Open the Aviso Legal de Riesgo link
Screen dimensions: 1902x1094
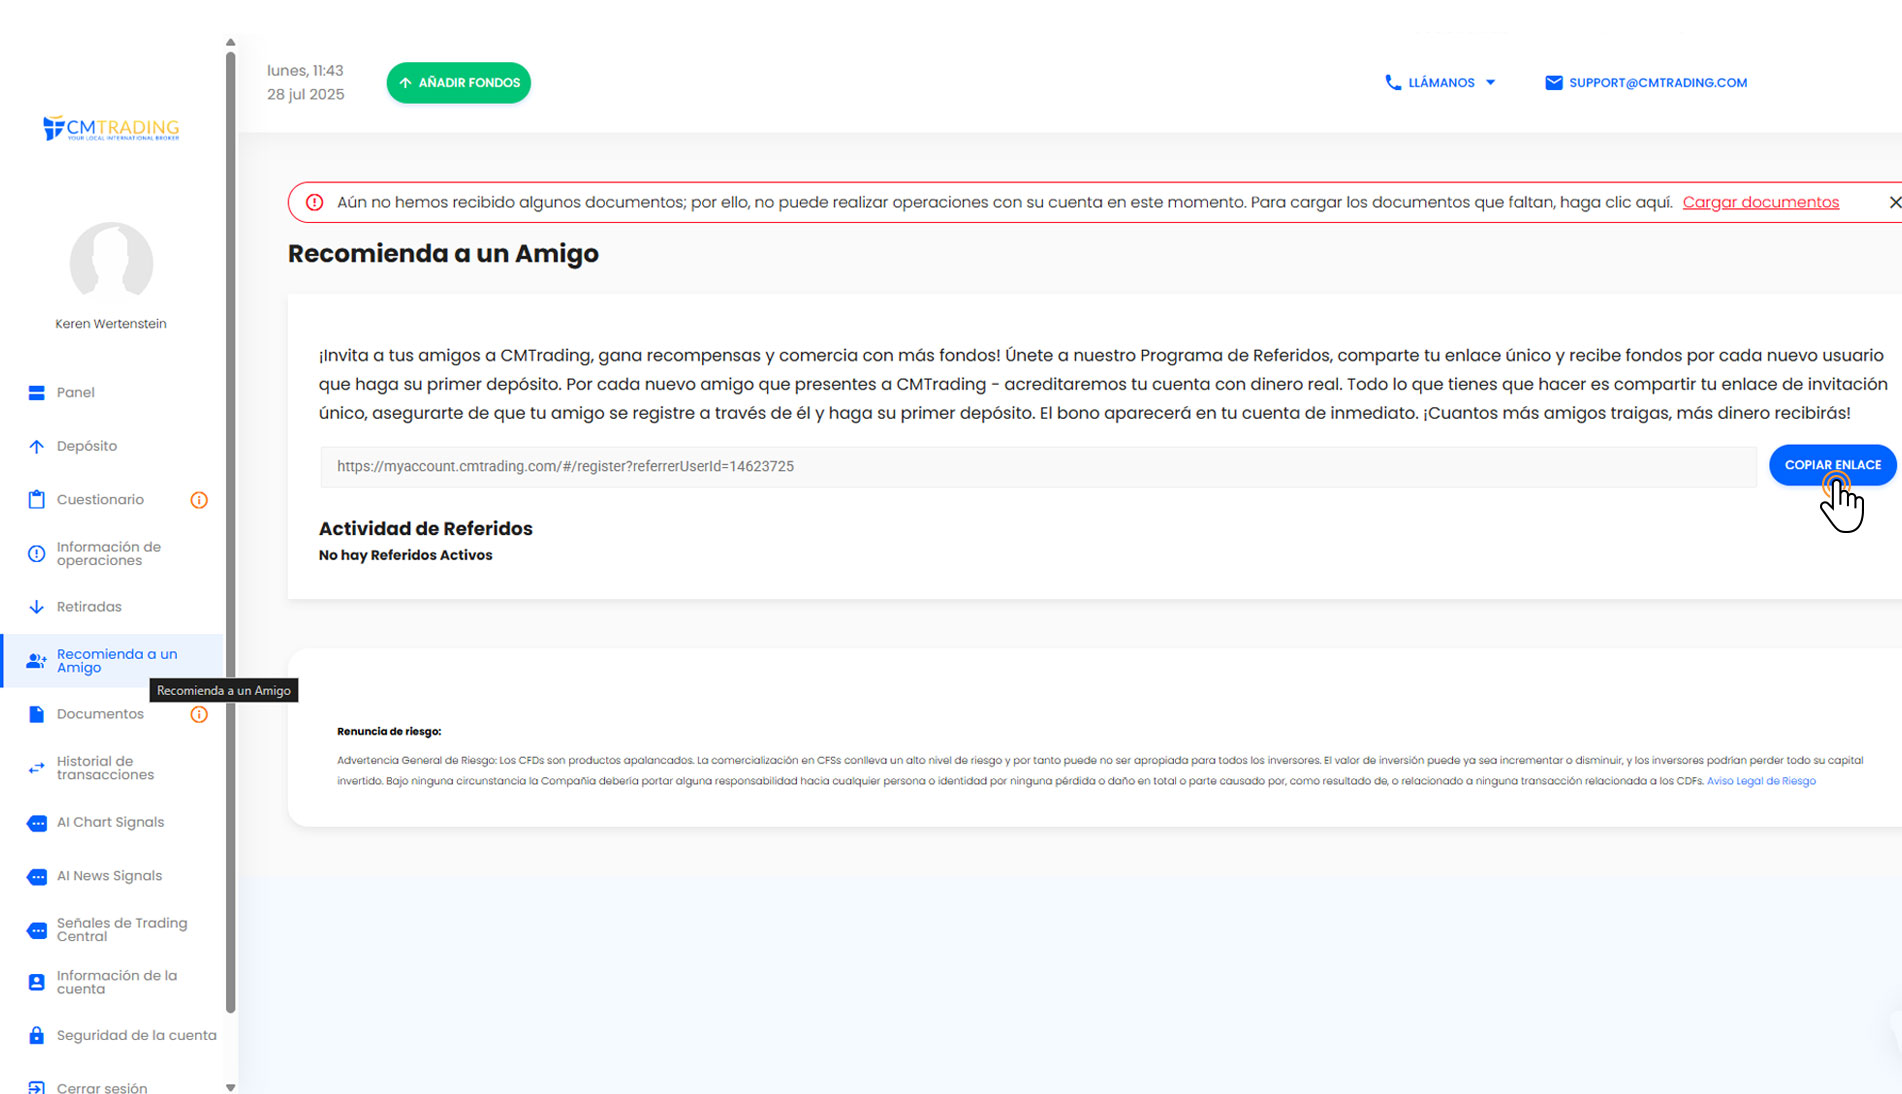click(x=1761, y=781)
